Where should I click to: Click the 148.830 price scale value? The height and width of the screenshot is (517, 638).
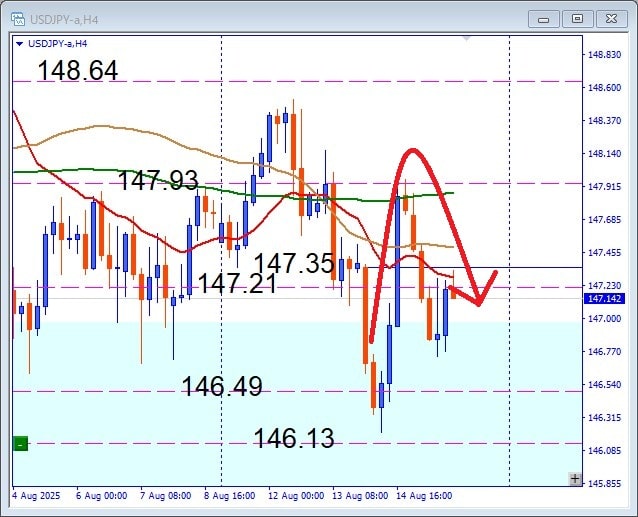tap(605, 55)
